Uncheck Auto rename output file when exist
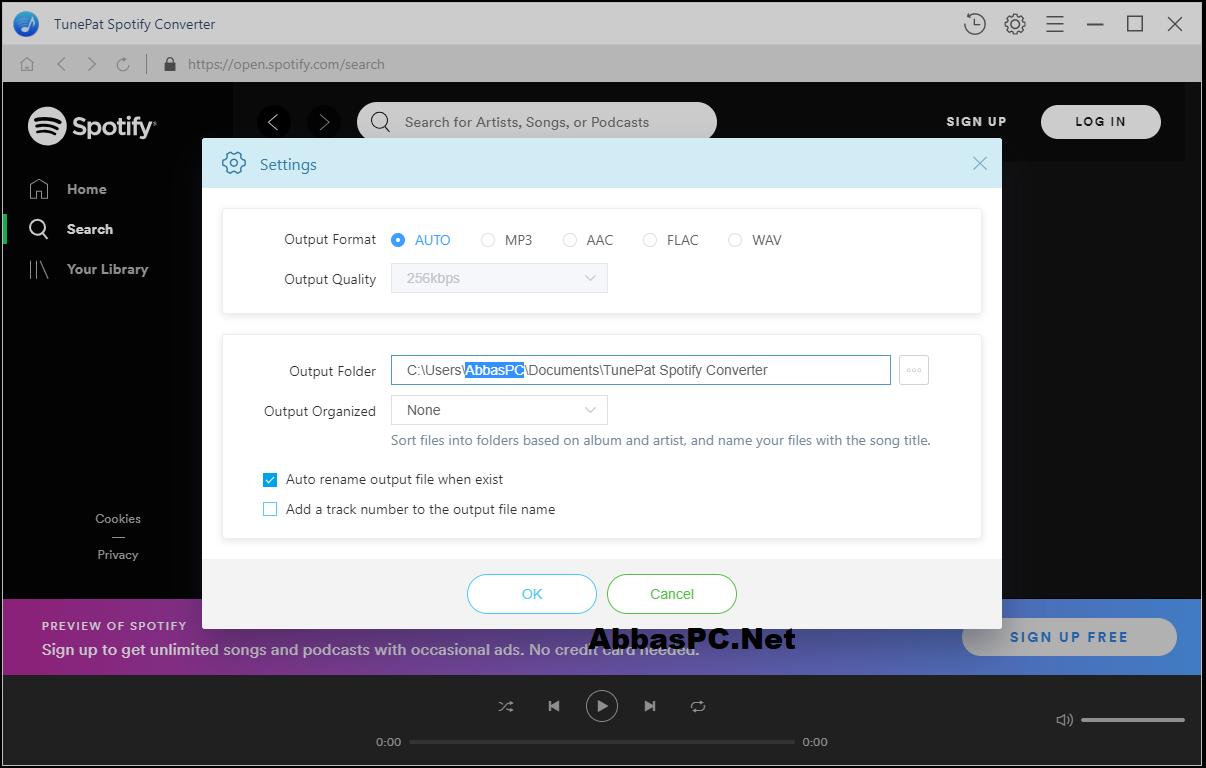 270,480
